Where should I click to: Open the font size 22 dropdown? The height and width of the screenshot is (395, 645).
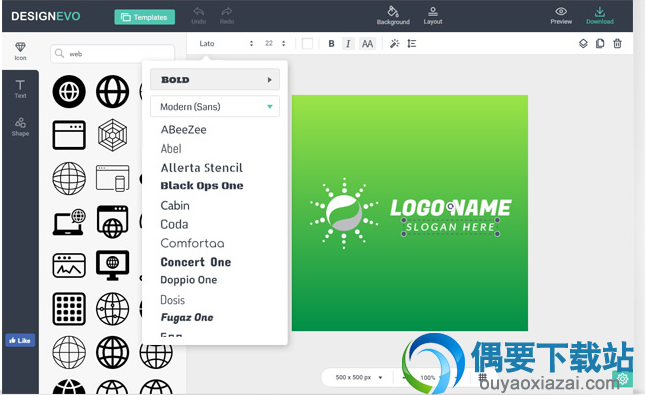pyautogui.click(x=274, y=44)
